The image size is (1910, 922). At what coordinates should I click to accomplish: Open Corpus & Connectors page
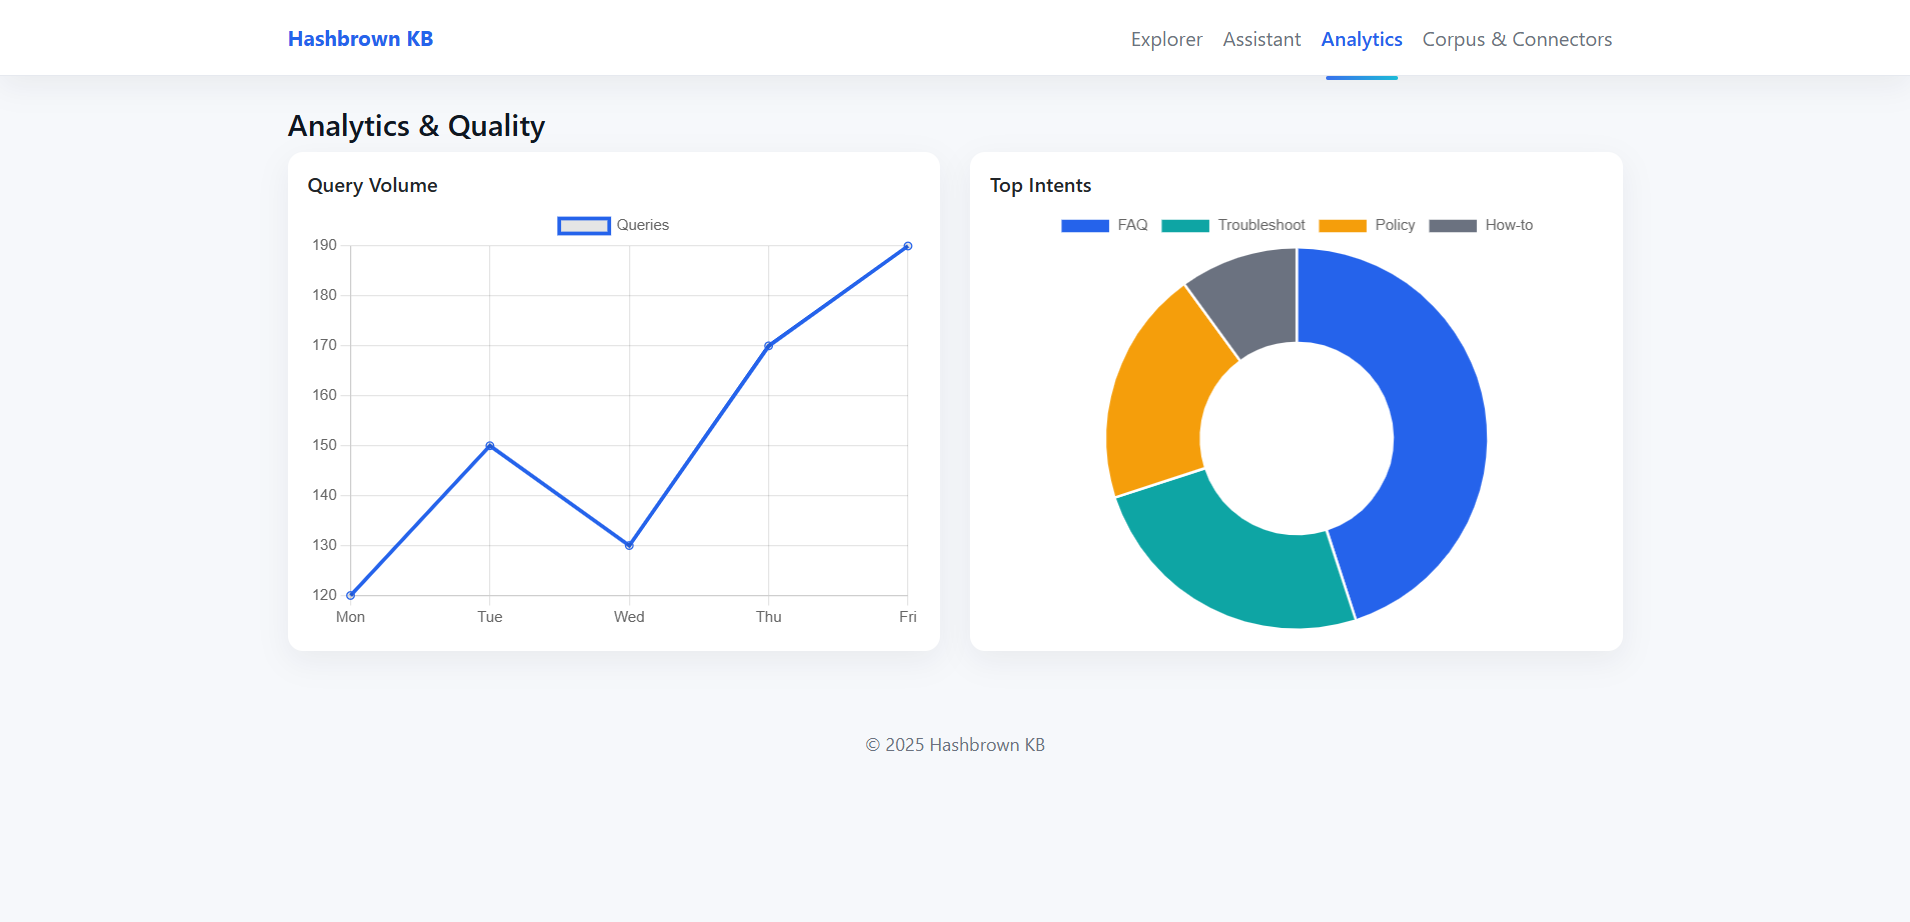[x=1516, y=39]
